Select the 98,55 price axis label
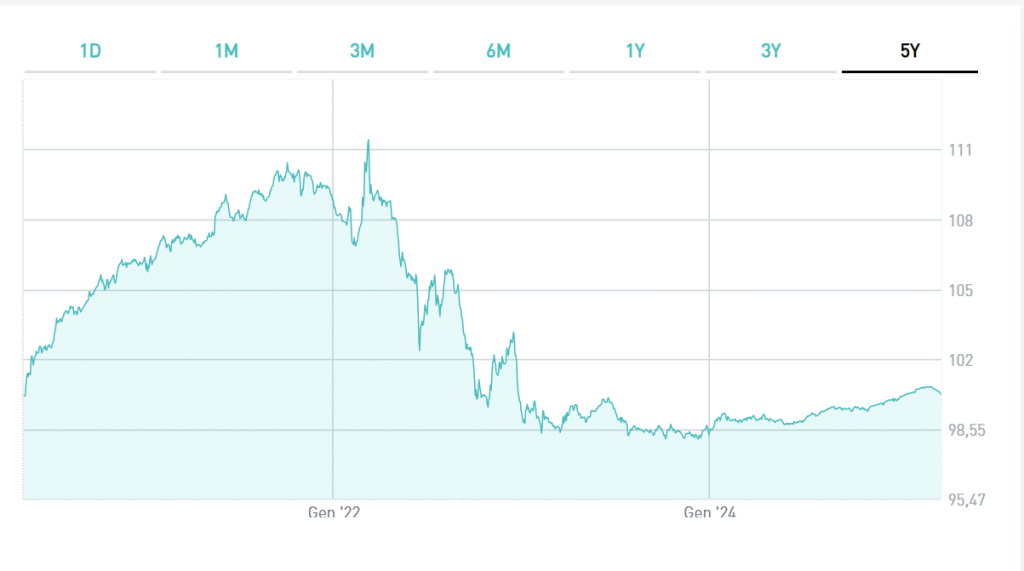The width and height of the screenshot is (1024, 571). coord(966,430)
